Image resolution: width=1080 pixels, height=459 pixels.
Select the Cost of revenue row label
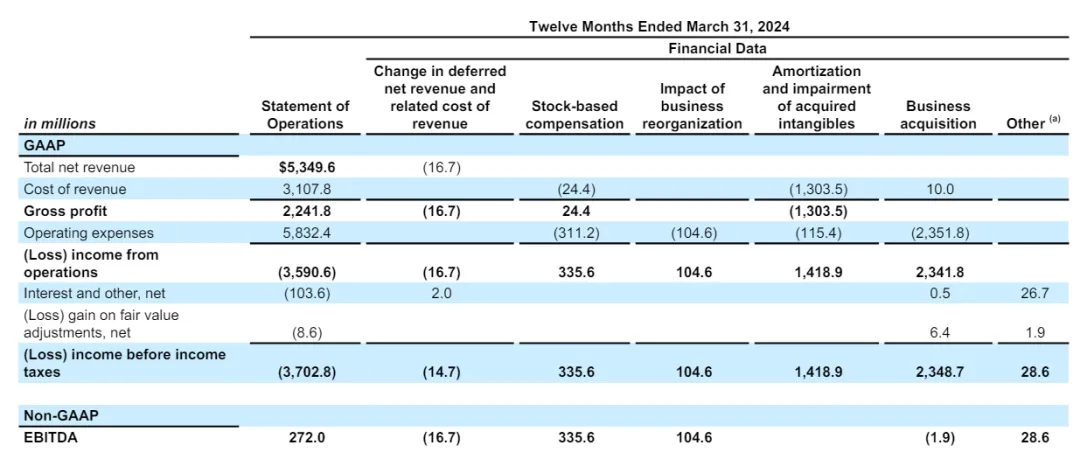[75, 189]
